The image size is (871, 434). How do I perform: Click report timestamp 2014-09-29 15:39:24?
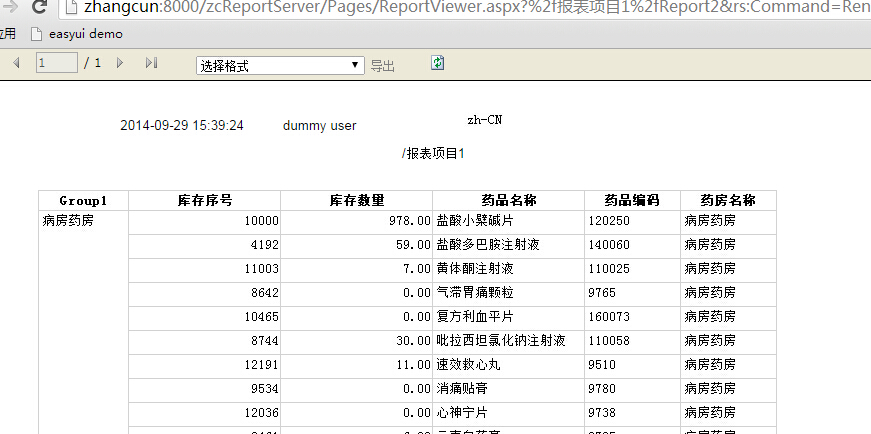(x=182, y=126)
